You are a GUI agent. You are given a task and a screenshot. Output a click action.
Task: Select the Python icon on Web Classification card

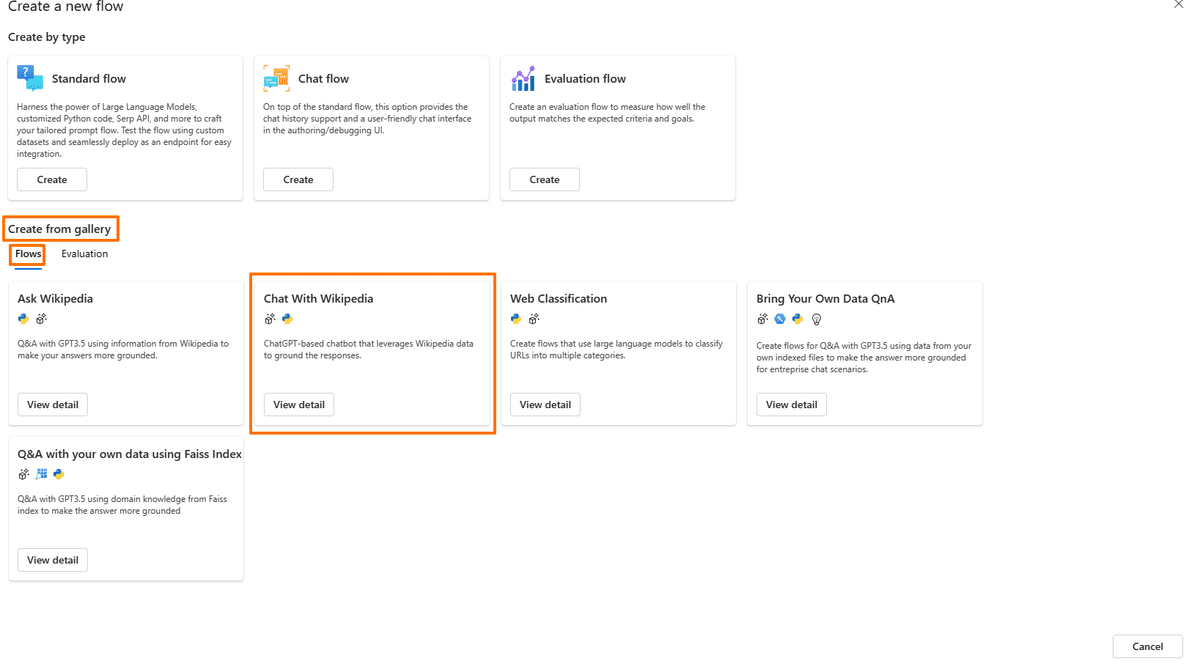click(516, 319)
